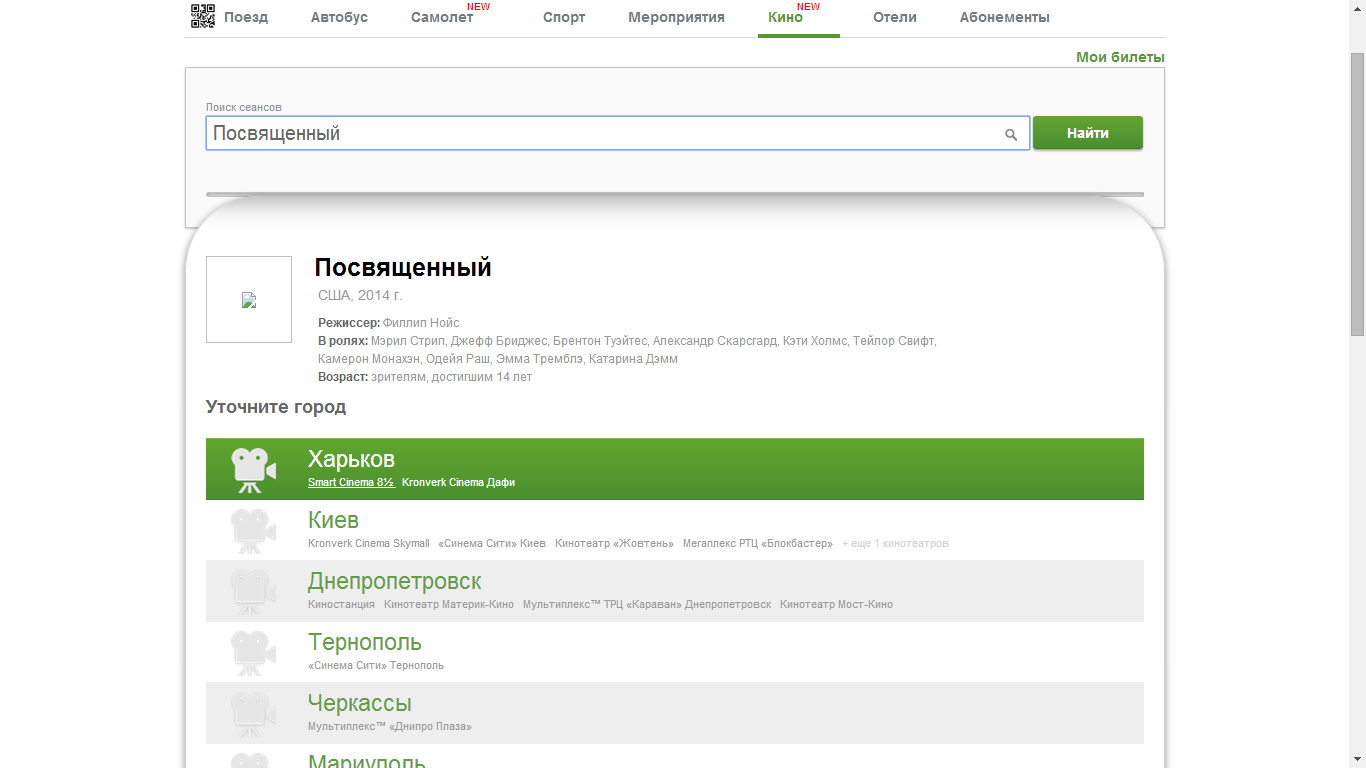This screenshot has width=1366, height=768.
Task: Open Кинотеатр Мост-Кино link
Action: [836, 604]
